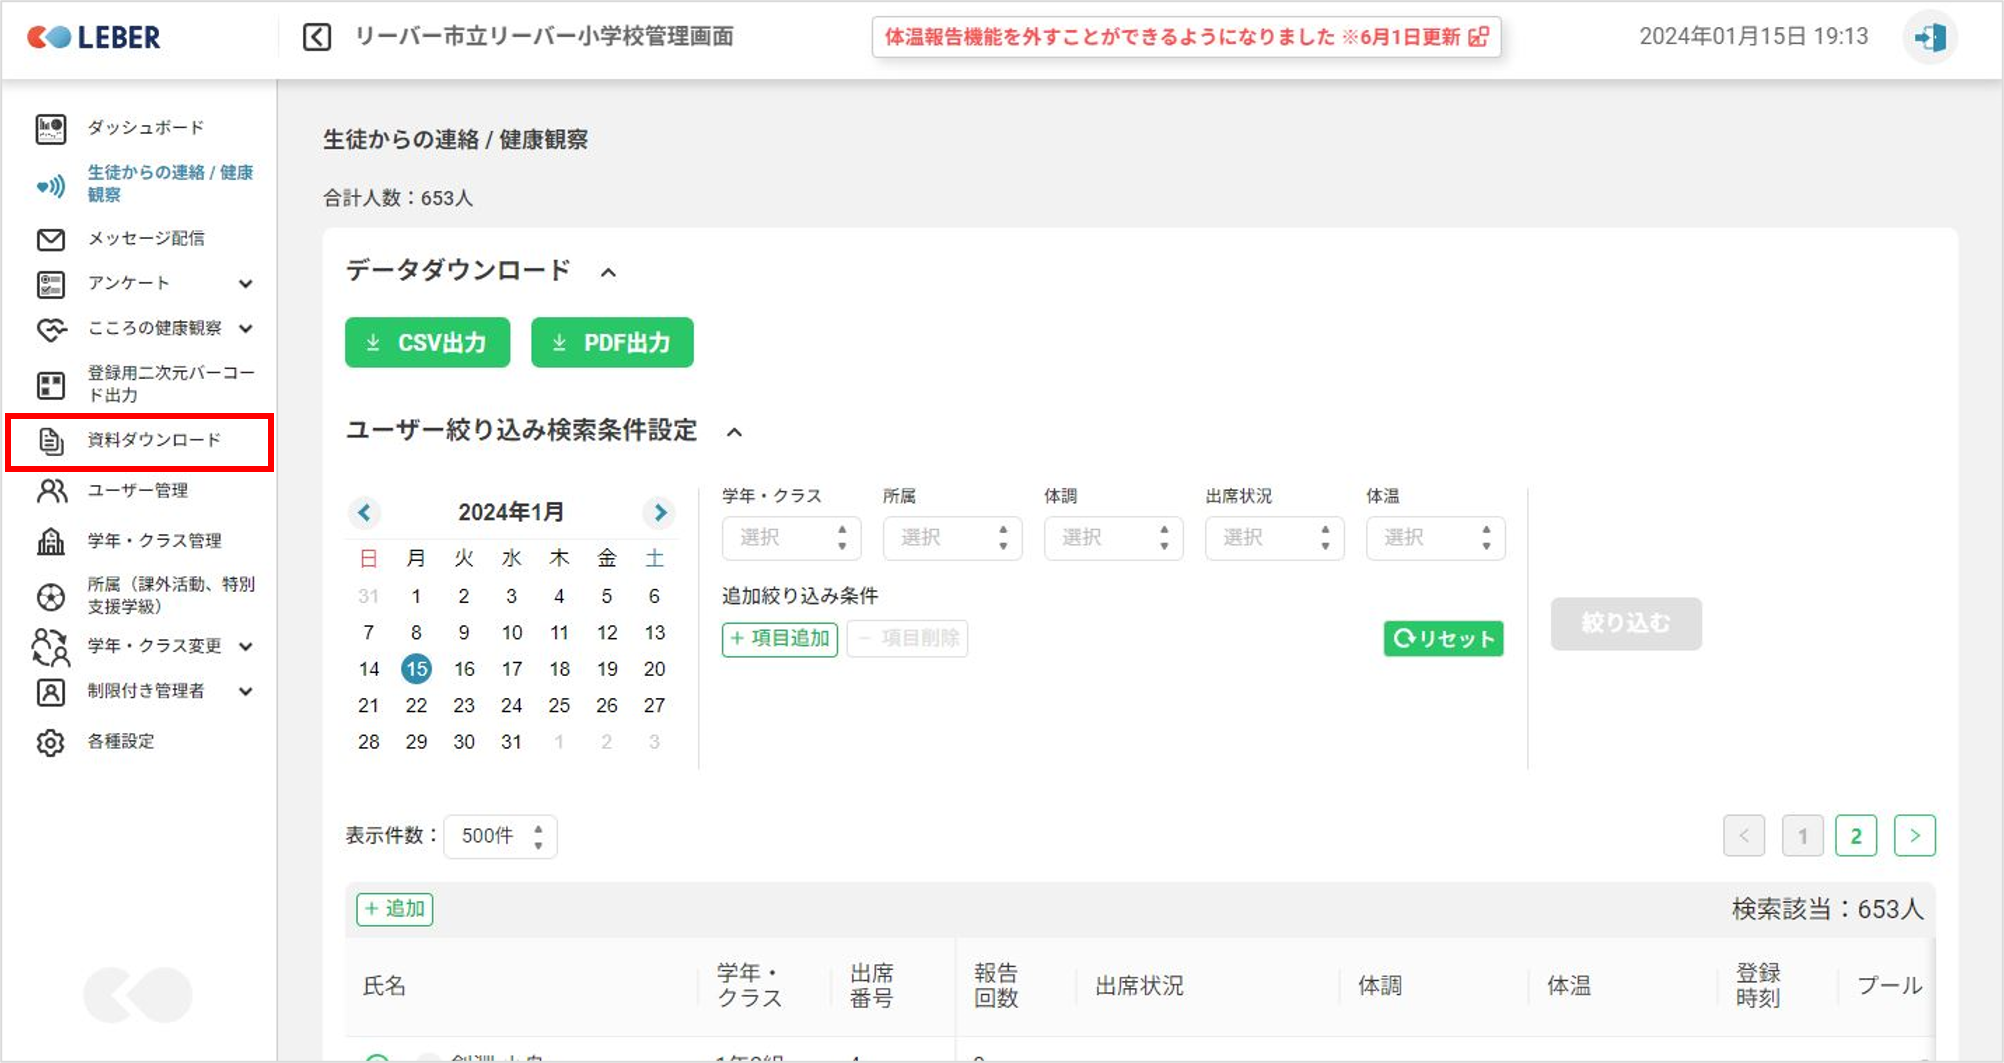Click the sidebar collapse arrow icon
The image size is (2004, 1063).
pyautogui.click(x=317, y=38)
